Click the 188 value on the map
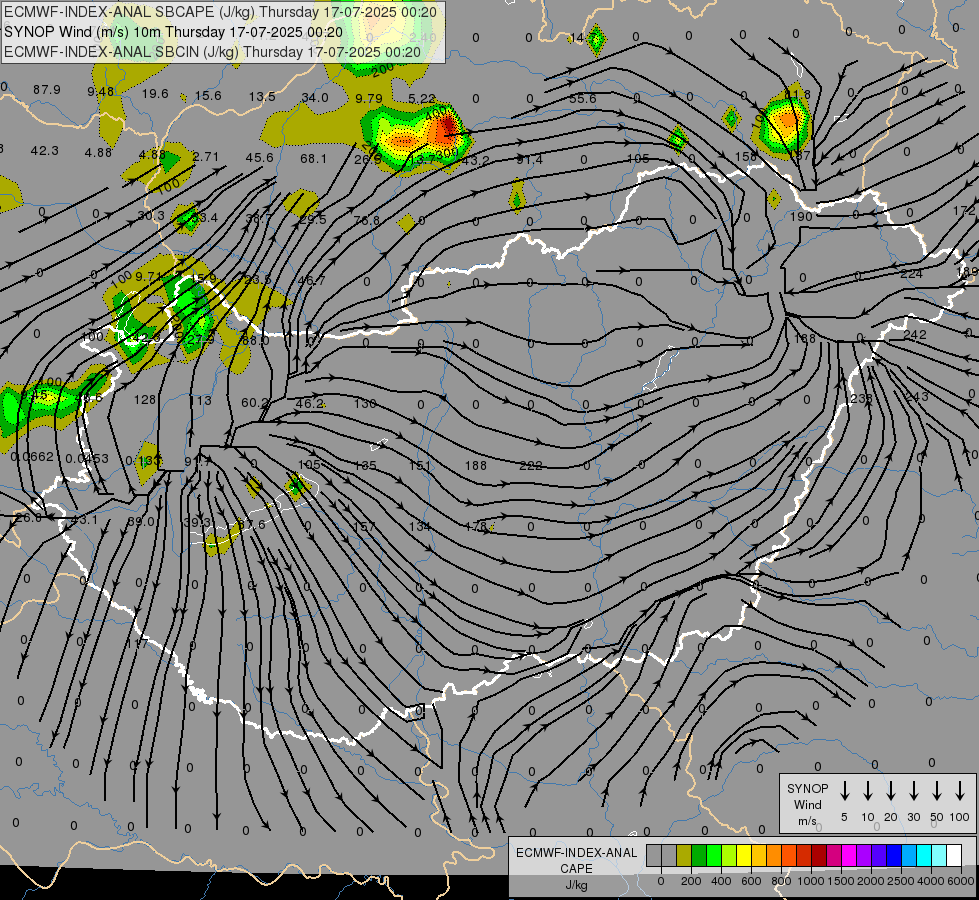Screen dimensions: 979x900 tap(476, 465)
